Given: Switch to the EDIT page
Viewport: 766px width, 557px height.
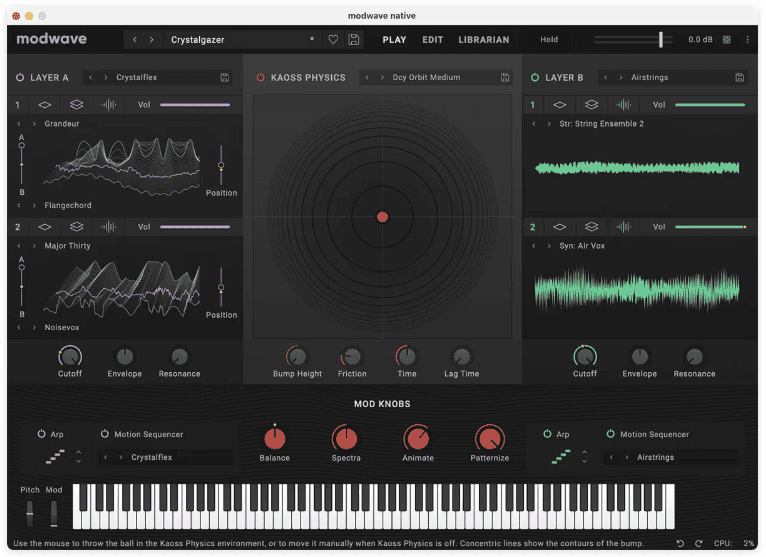Looking at the screenshot, I should [x=433, y=40].
